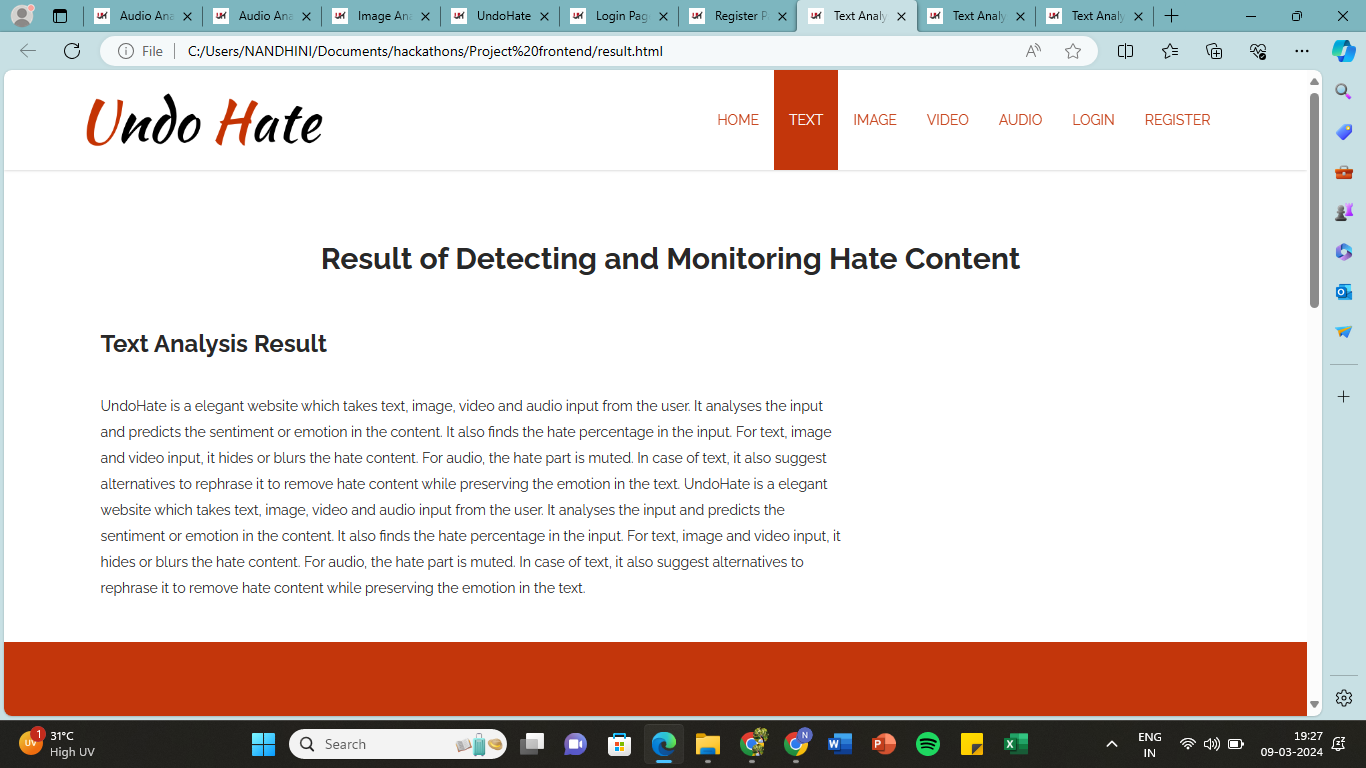Close the Login Page tab

(663, 16)
